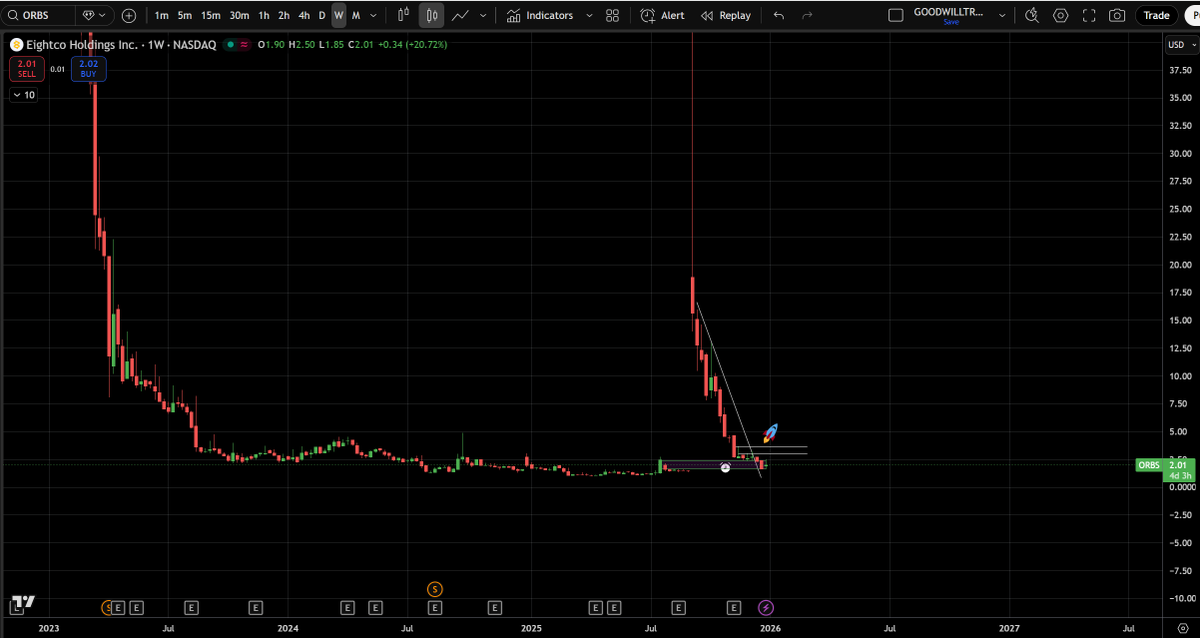Open the ORBS symbol search box
This screenshot has width=1200, height=638.
tap(40, 15)
